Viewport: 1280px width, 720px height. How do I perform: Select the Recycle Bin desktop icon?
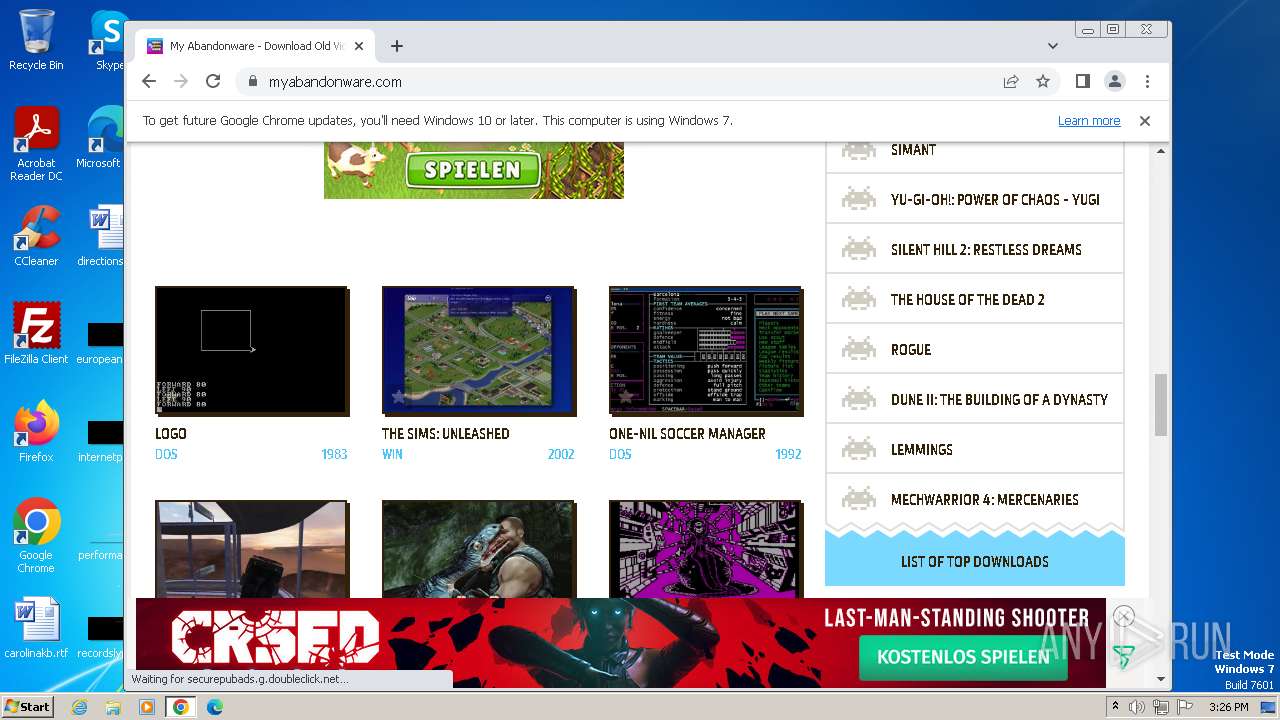36,40
